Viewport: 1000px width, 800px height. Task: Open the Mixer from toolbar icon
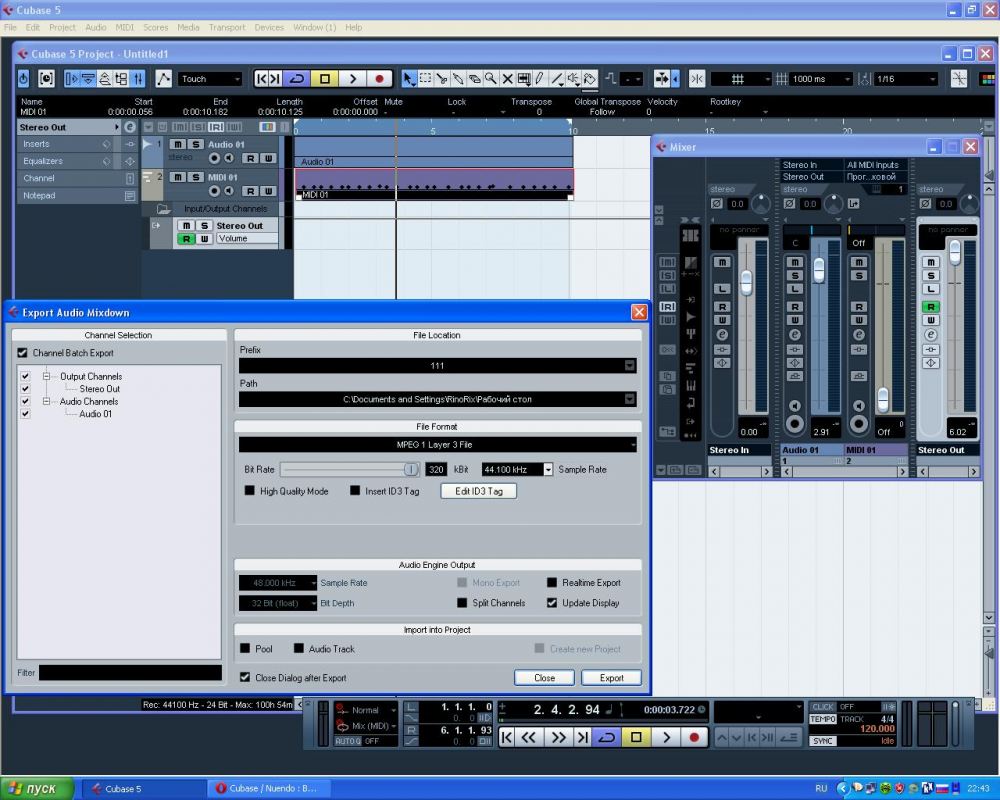coord(138,79)
